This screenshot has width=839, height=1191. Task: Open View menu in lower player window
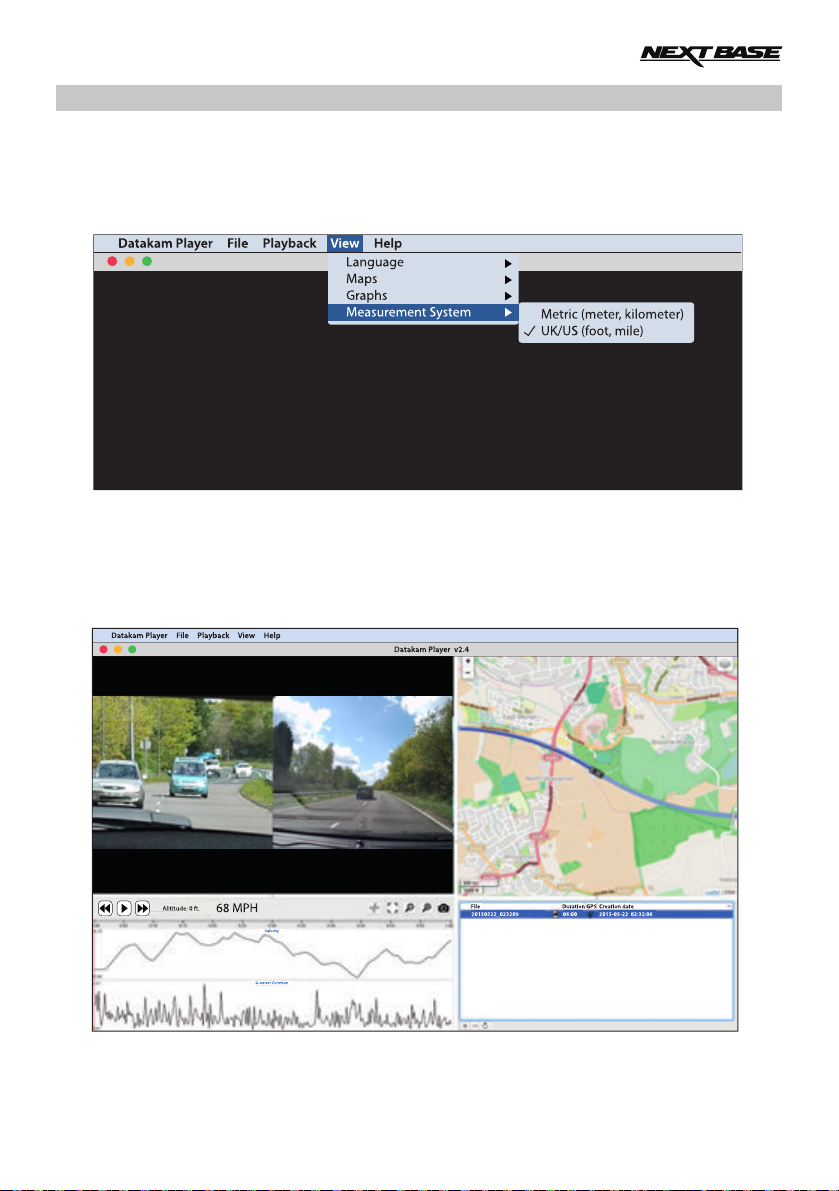246,636
